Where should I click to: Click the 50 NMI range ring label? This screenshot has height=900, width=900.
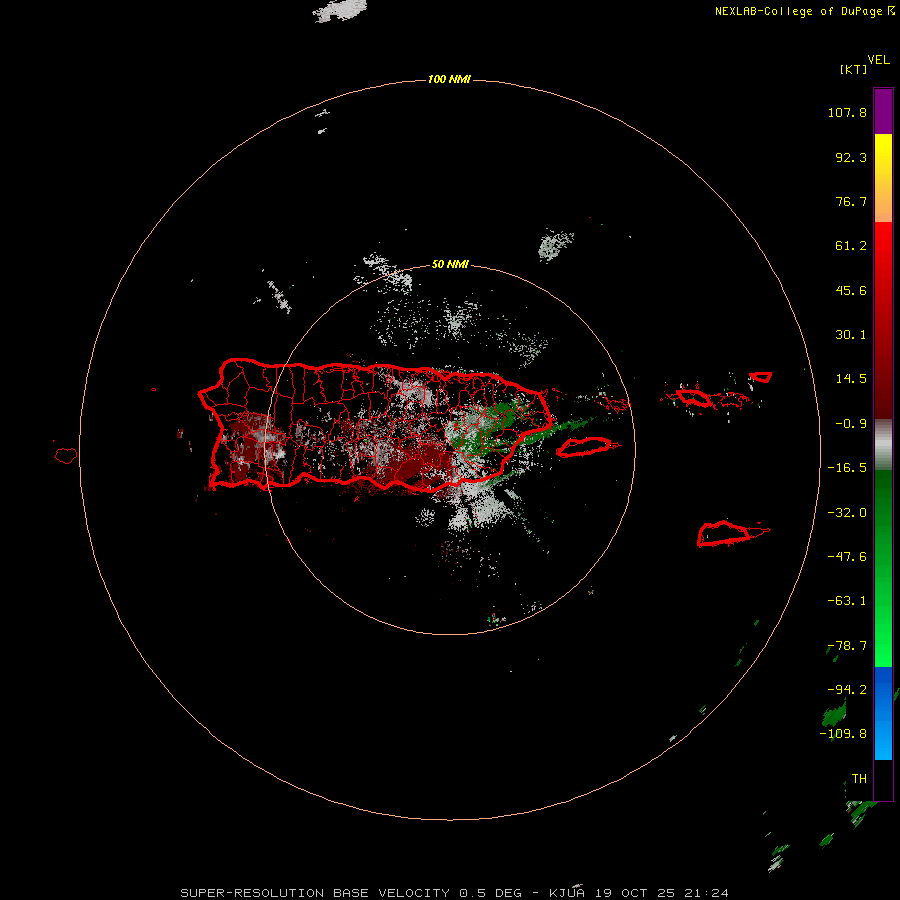(450, 265)
